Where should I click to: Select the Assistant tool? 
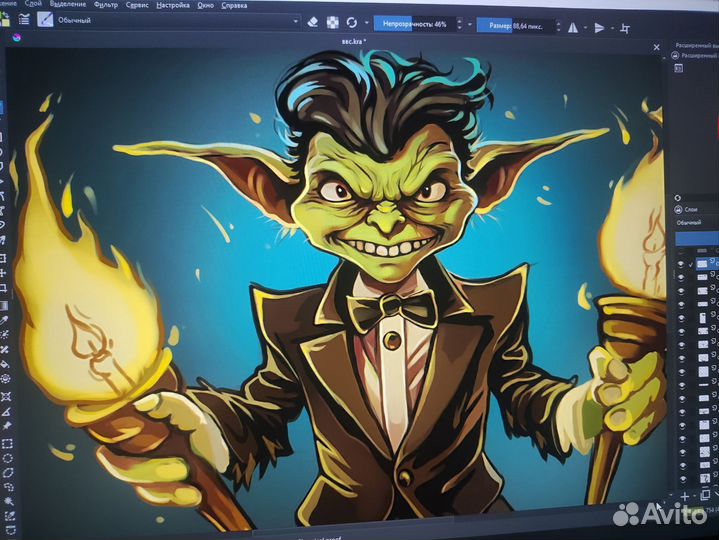[x=6, y=397]
